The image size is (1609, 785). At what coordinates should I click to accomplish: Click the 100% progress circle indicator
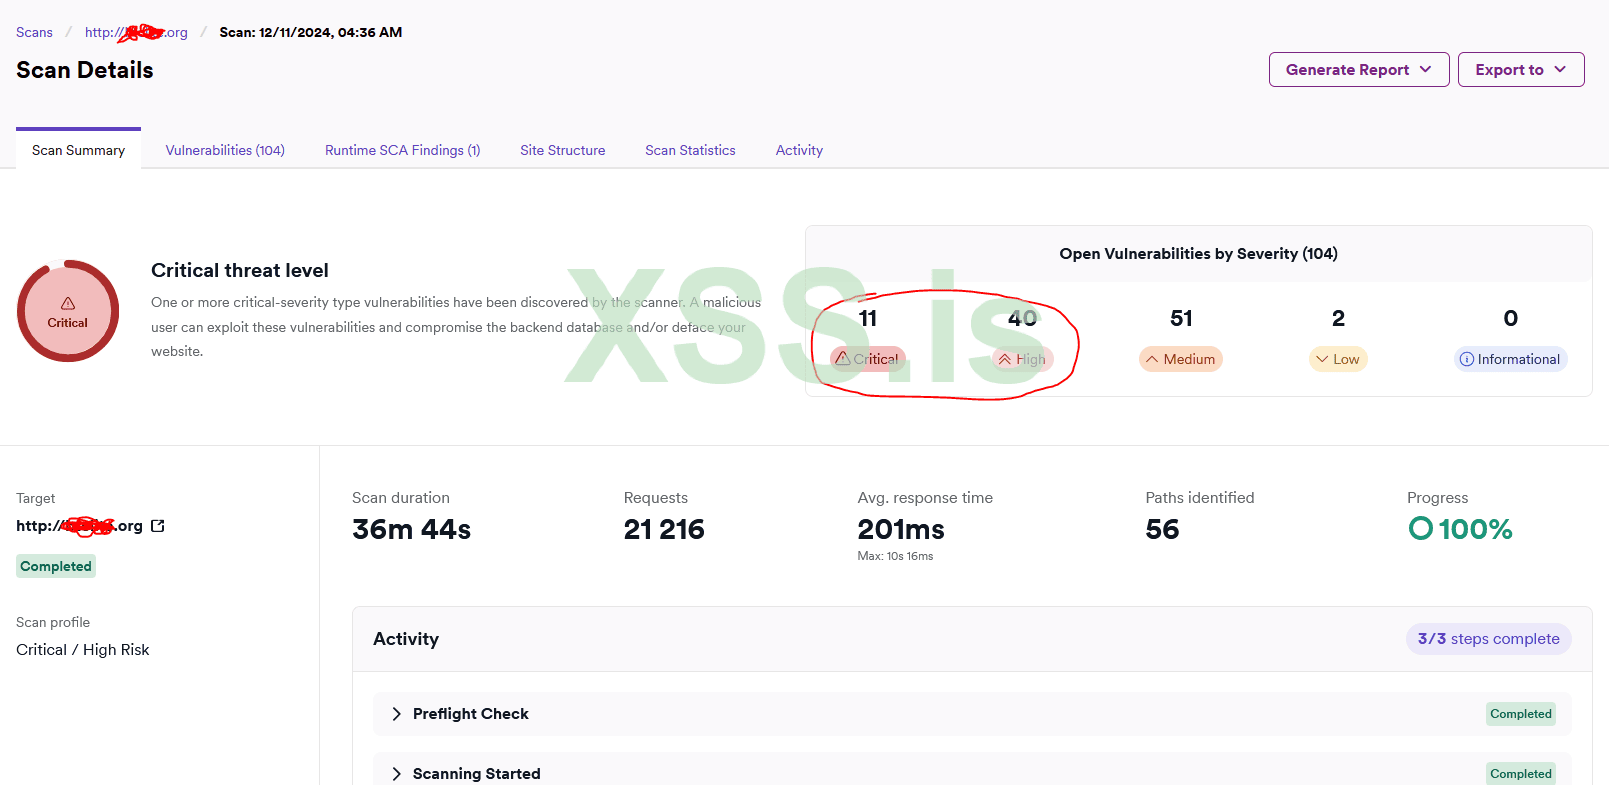click(1420, 528)
